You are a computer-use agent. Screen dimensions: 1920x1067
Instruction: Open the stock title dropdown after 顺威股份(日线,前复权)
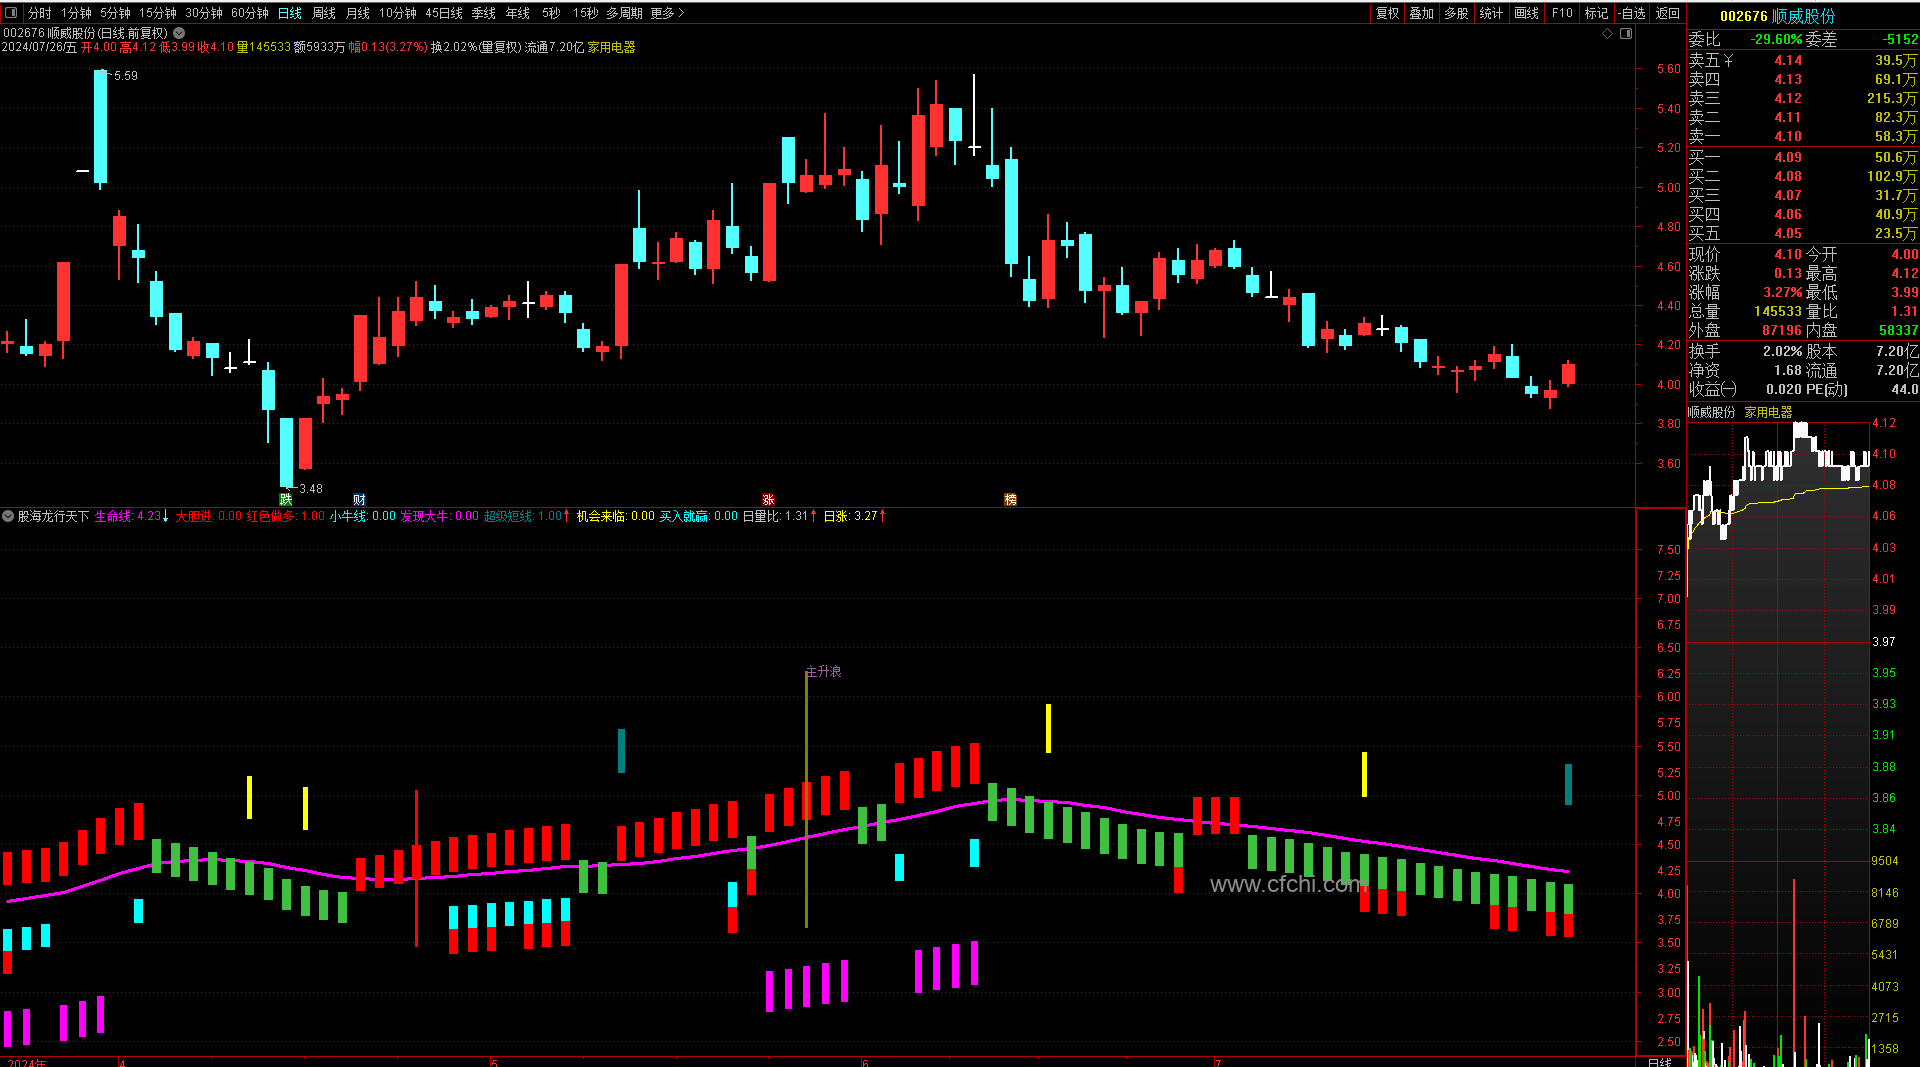coord(179,33)
